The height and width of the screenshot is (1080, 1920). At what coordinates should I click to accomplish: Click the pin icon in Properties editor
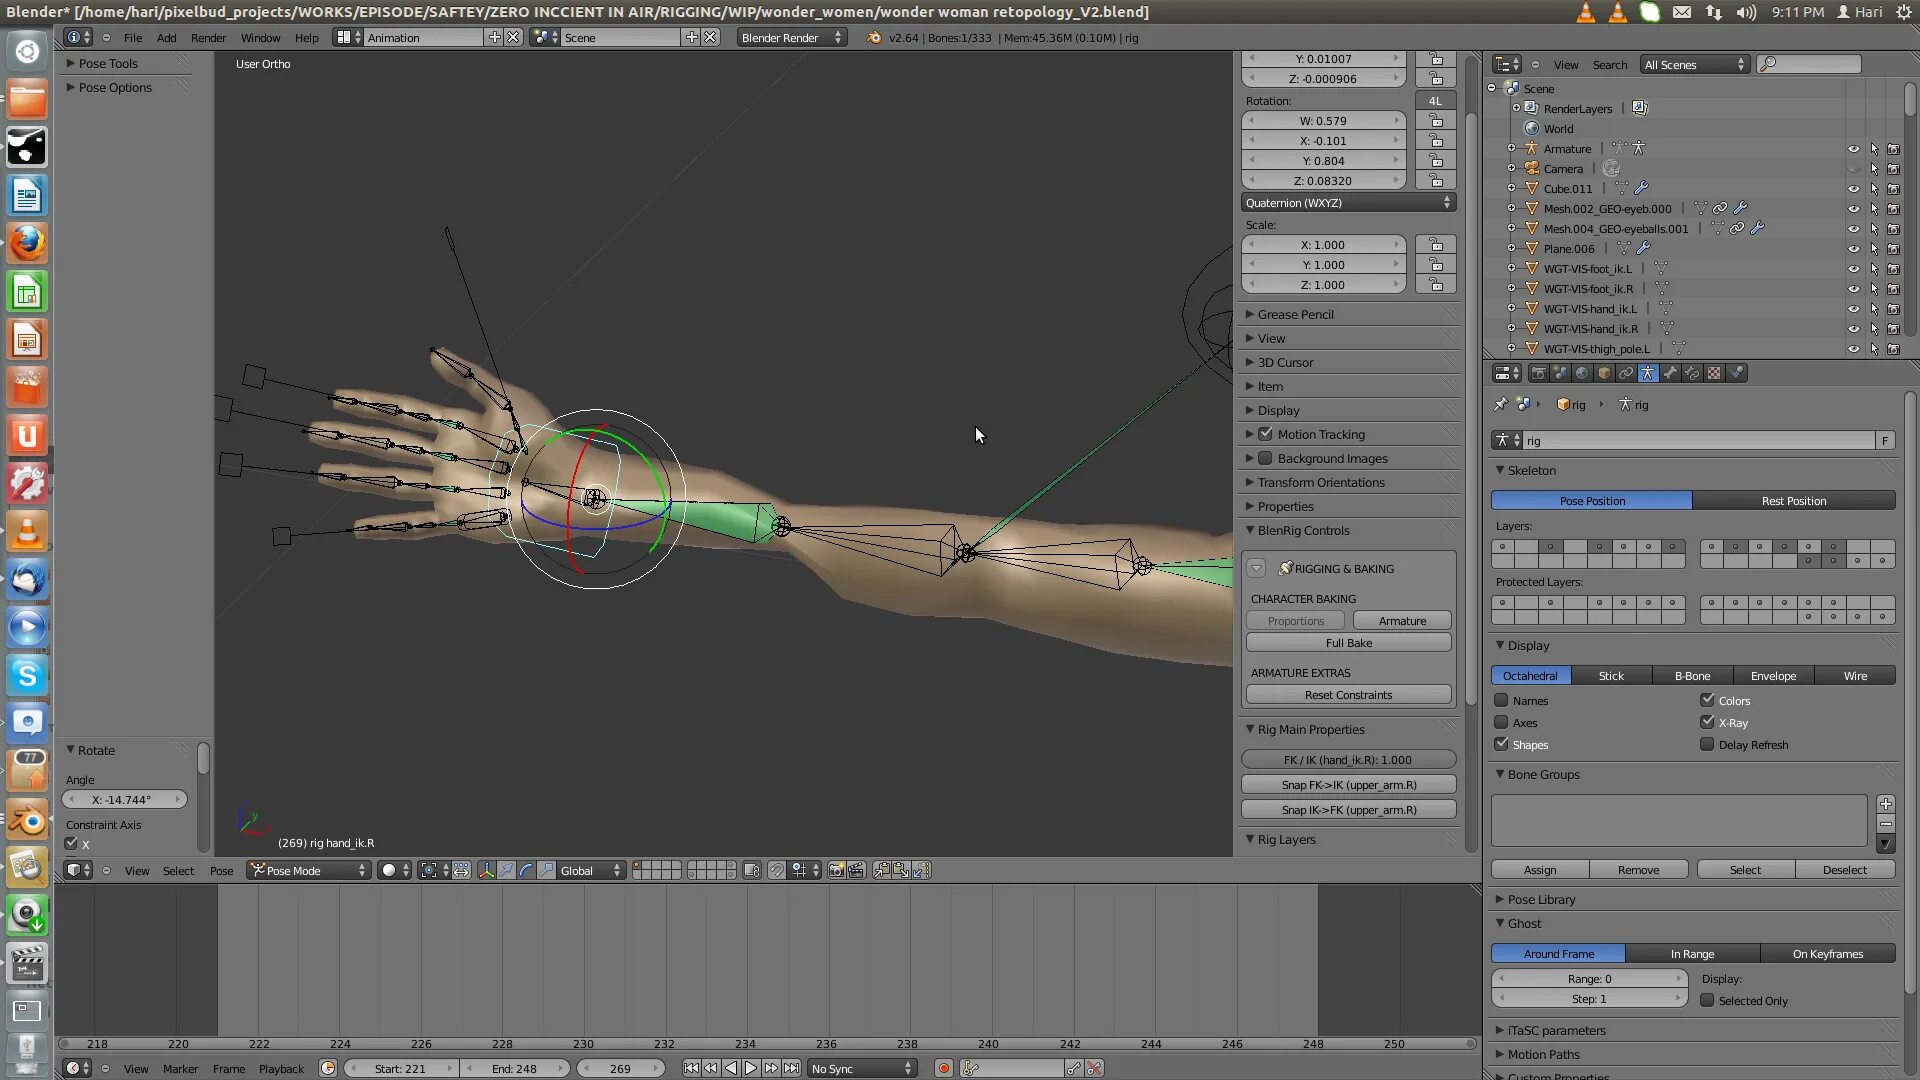pyautogui.click(x=1500, y=404)
